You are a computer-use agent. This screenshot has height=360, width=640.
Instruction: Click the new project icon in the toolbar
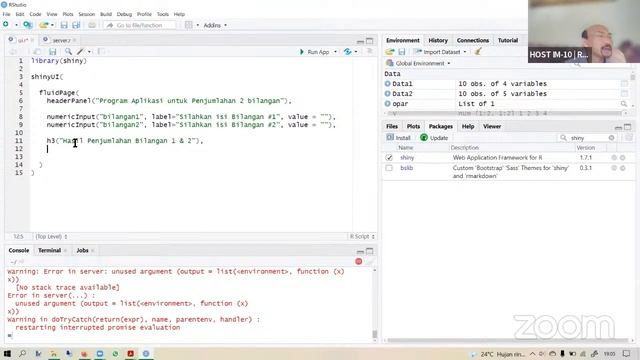(x=27, y=25)
